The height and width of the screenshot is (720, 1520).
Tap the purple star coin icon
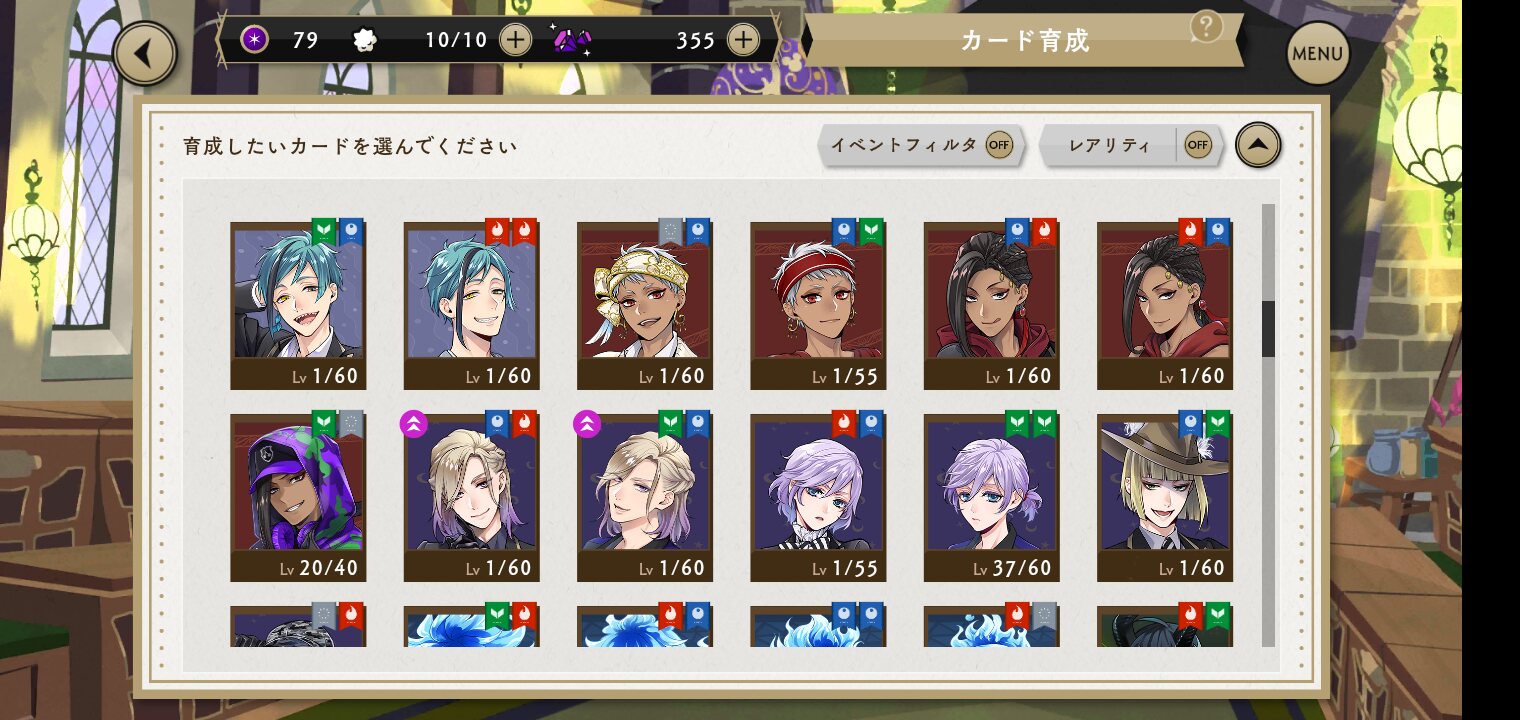click(255, 40)
